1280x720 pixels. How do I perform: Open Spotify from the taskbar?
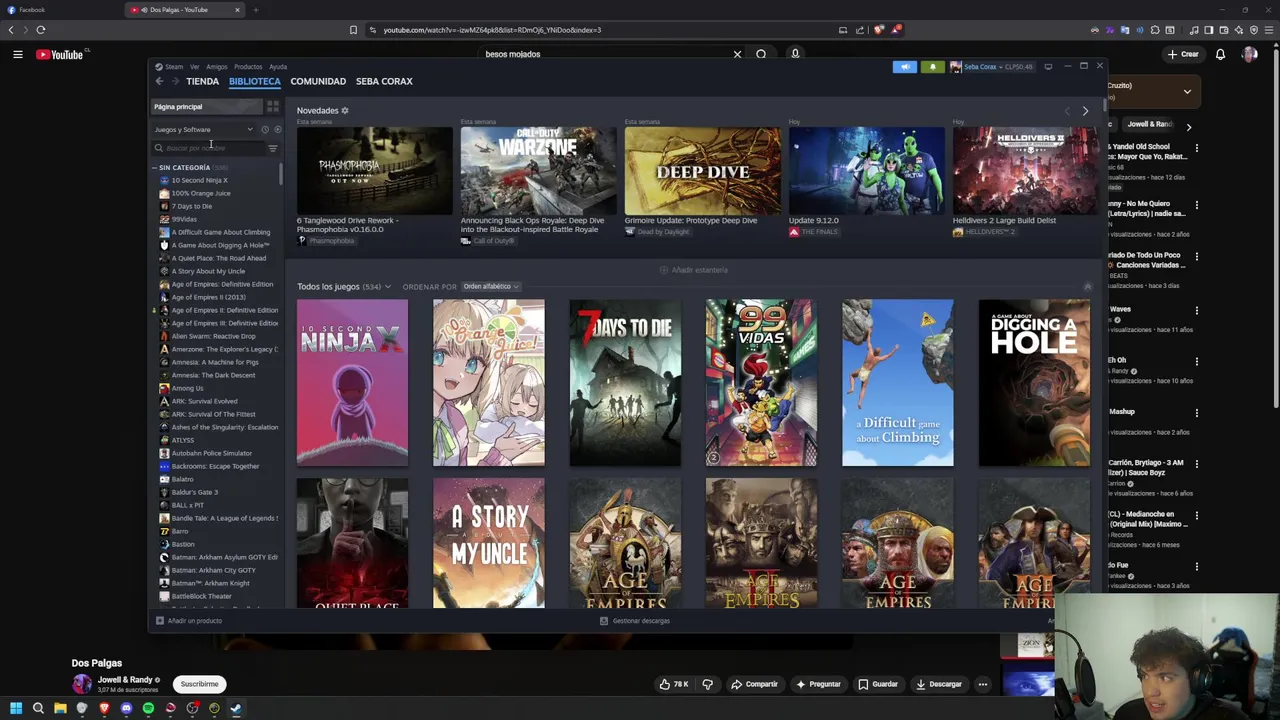(x=148, y=708)
